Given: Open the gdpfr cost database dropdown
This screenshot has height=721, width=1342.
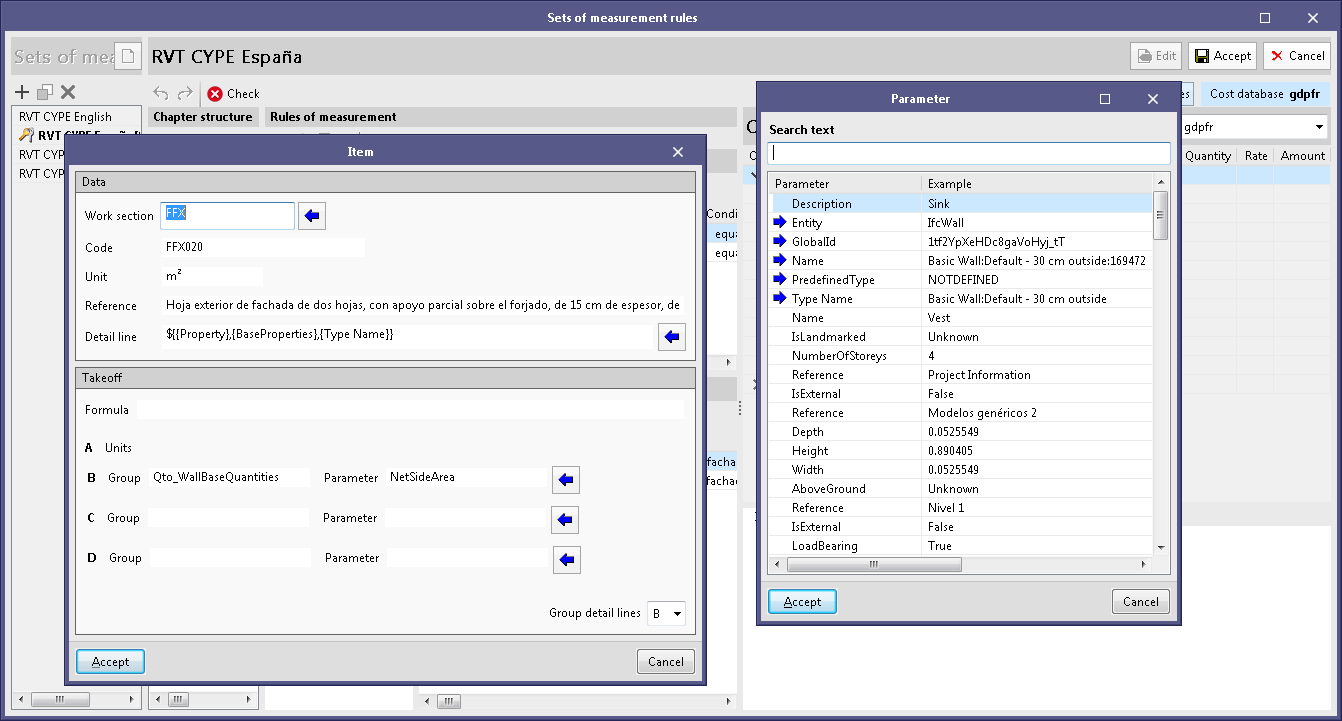Looking at the screenshot, I should click(1320, 127).
